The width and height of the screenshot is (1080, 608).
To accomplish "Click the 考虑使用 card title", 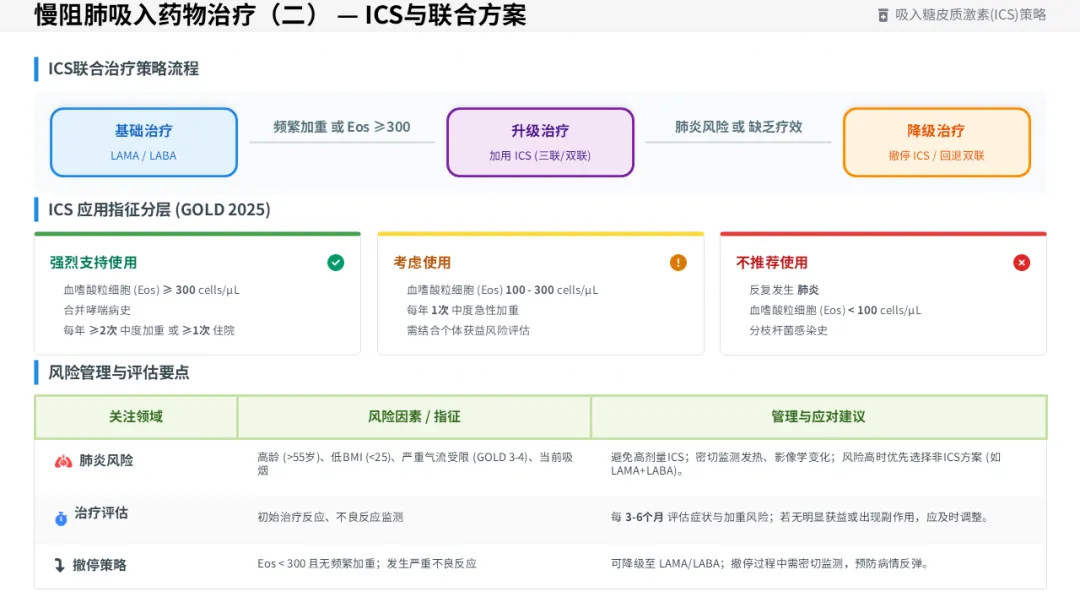I will (x=422, y=263).
